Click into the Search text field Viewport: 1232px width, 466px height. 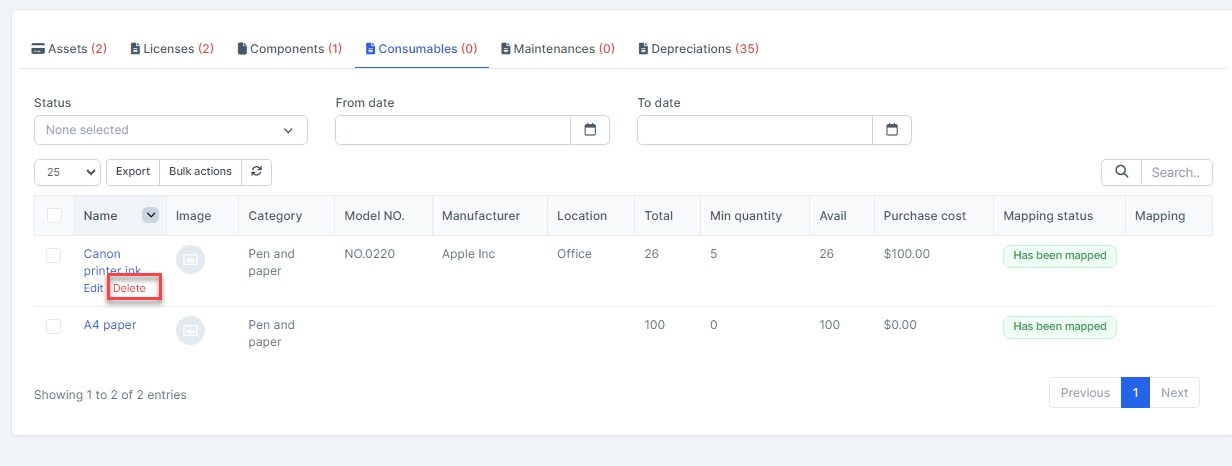(1176, 172)
